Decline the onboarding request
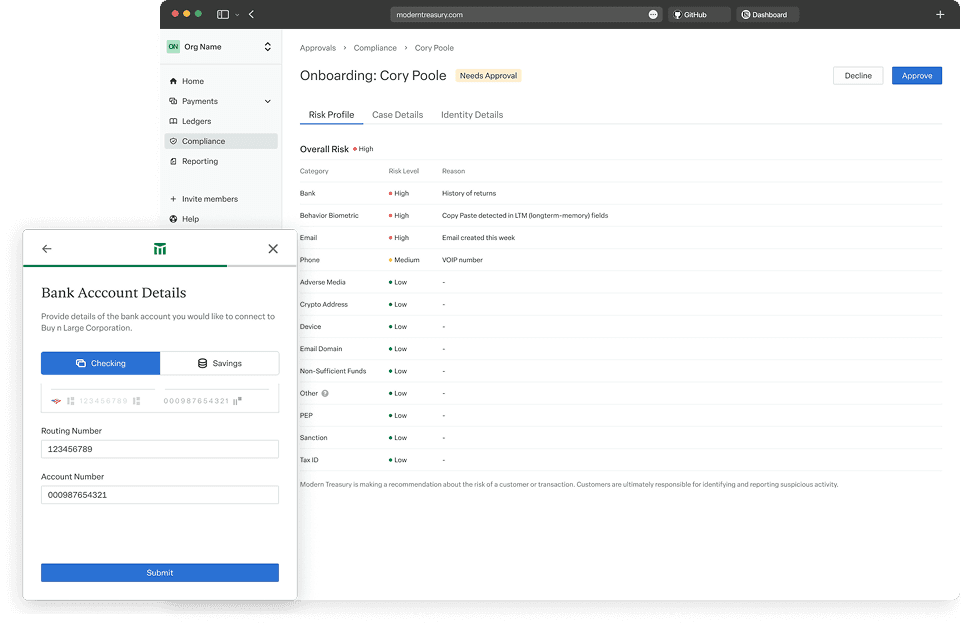 click(857, 75)
